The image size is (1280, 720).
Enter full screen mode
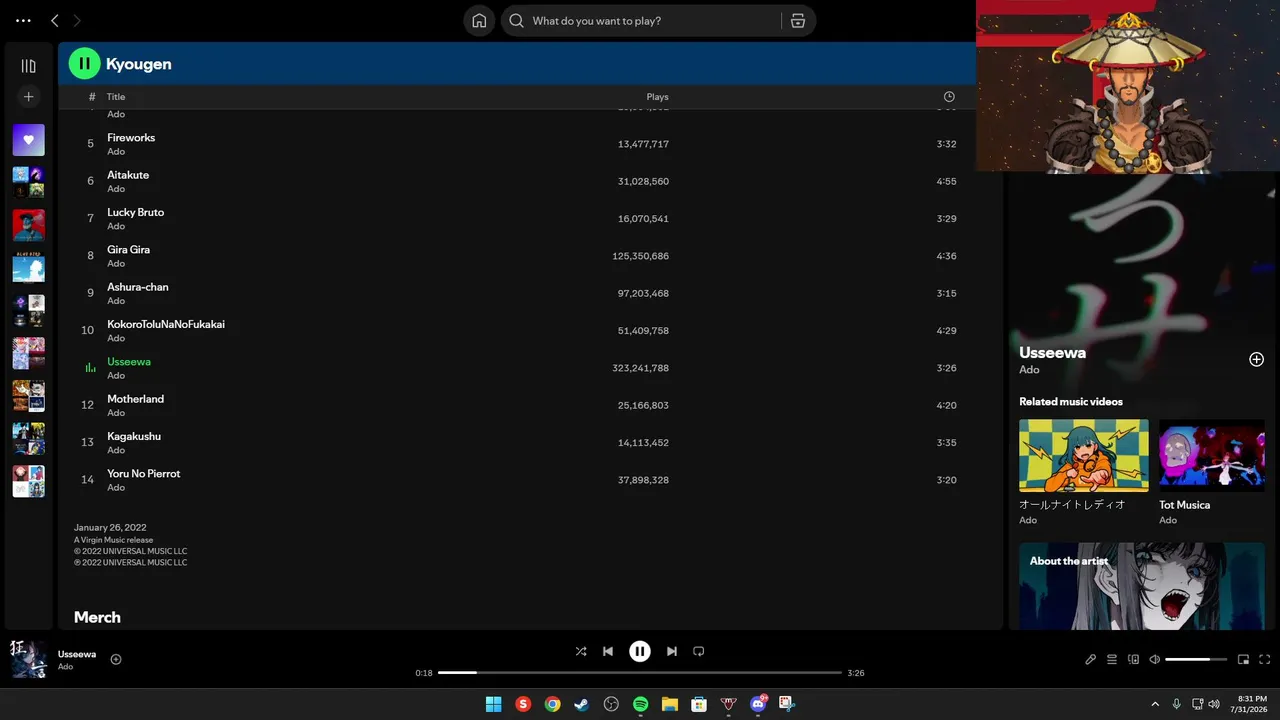tap(1265, 659)
